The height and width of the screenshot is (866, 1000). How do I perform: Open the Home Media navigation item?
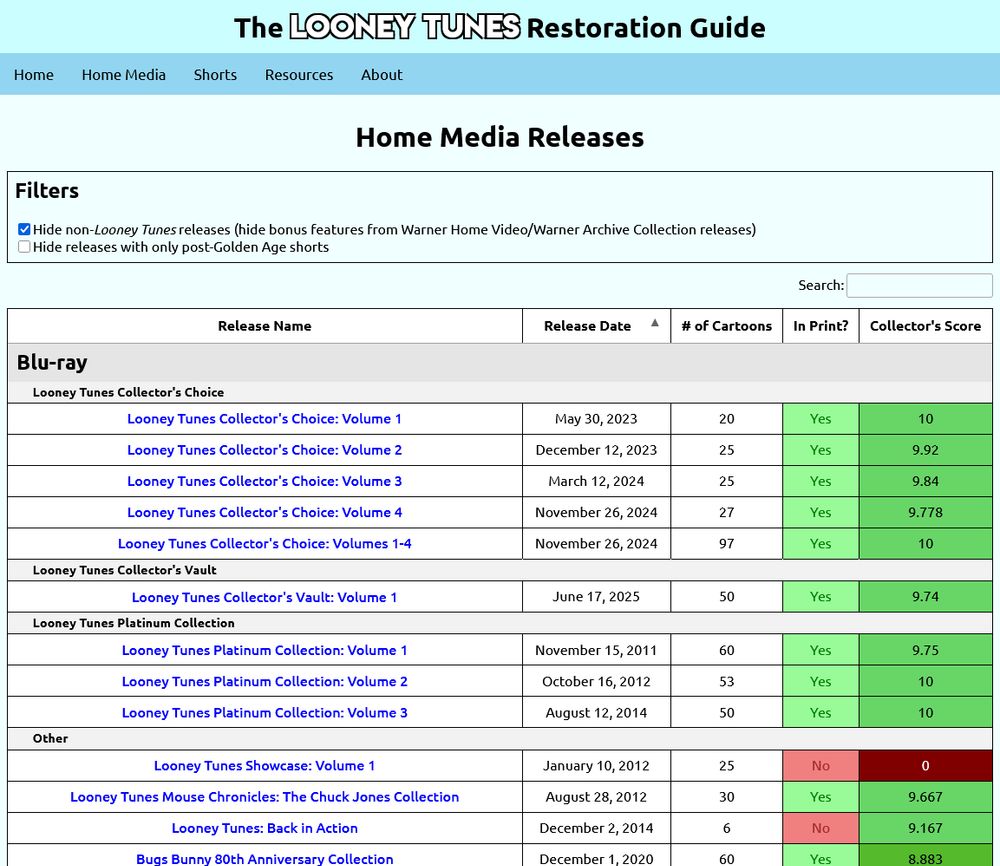pyautogui.click(x=124, y=75)
